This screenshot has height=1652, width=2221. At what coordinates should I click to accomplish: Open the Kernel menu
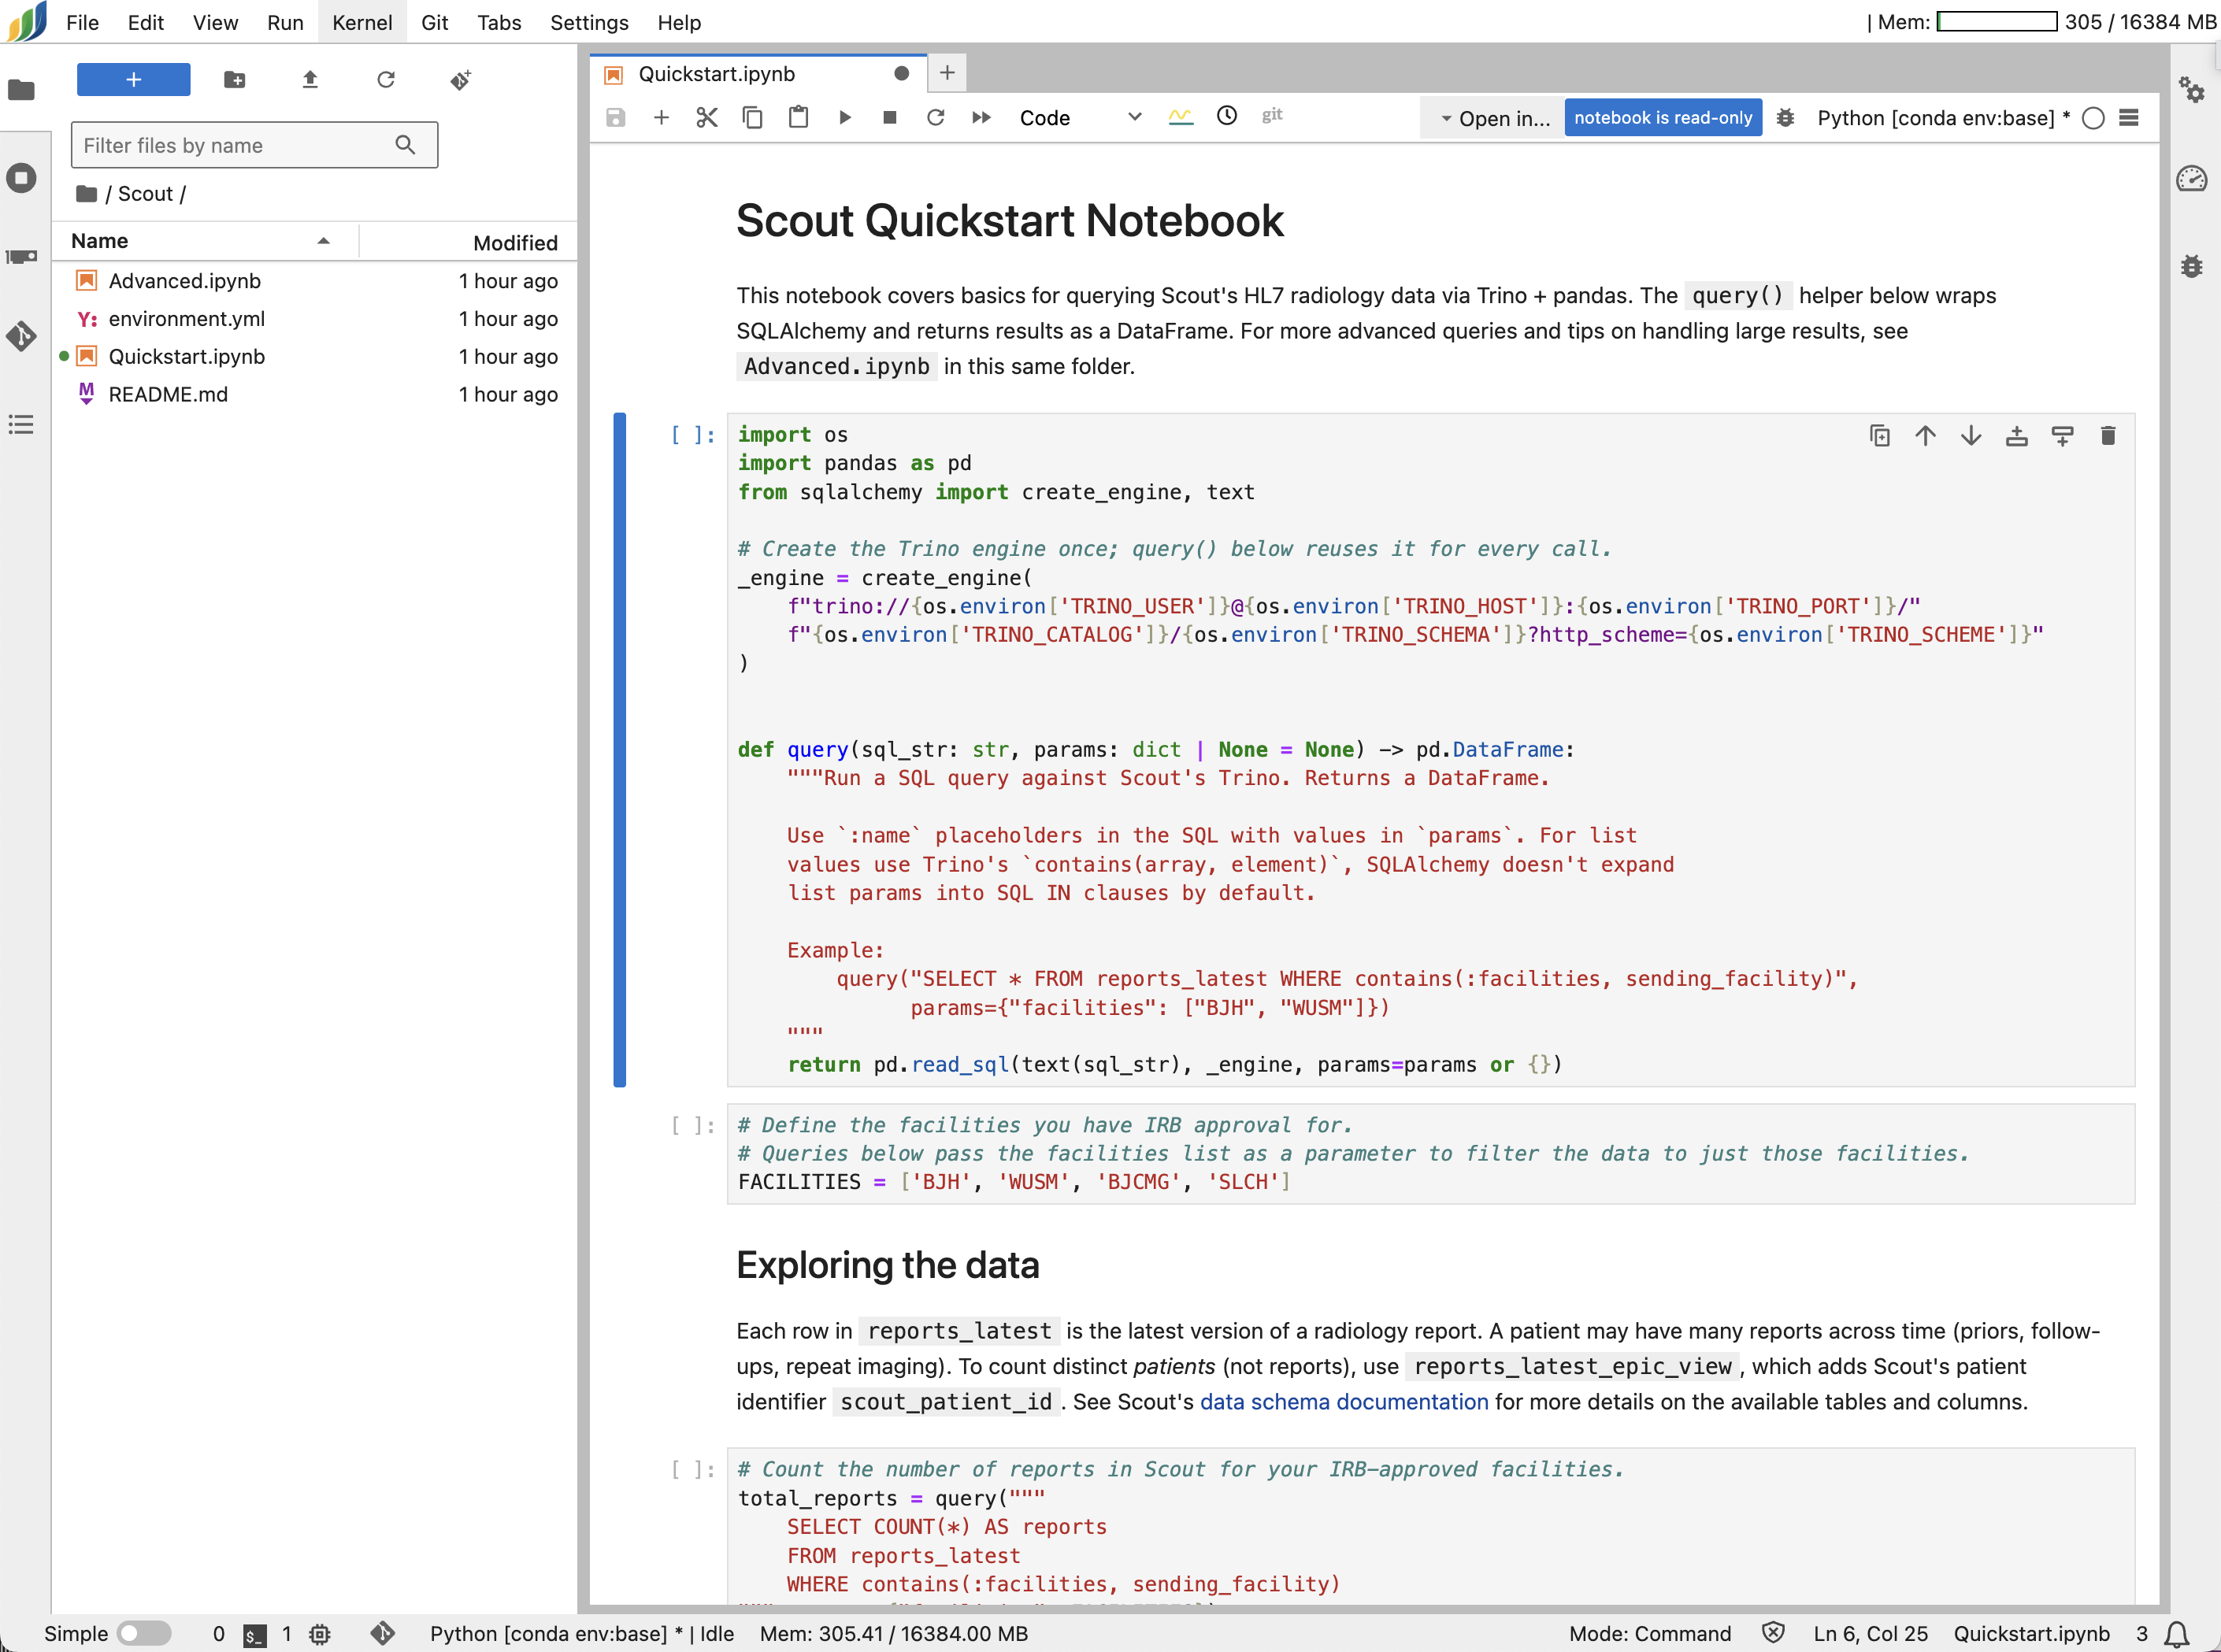click(x=362, y=22)
